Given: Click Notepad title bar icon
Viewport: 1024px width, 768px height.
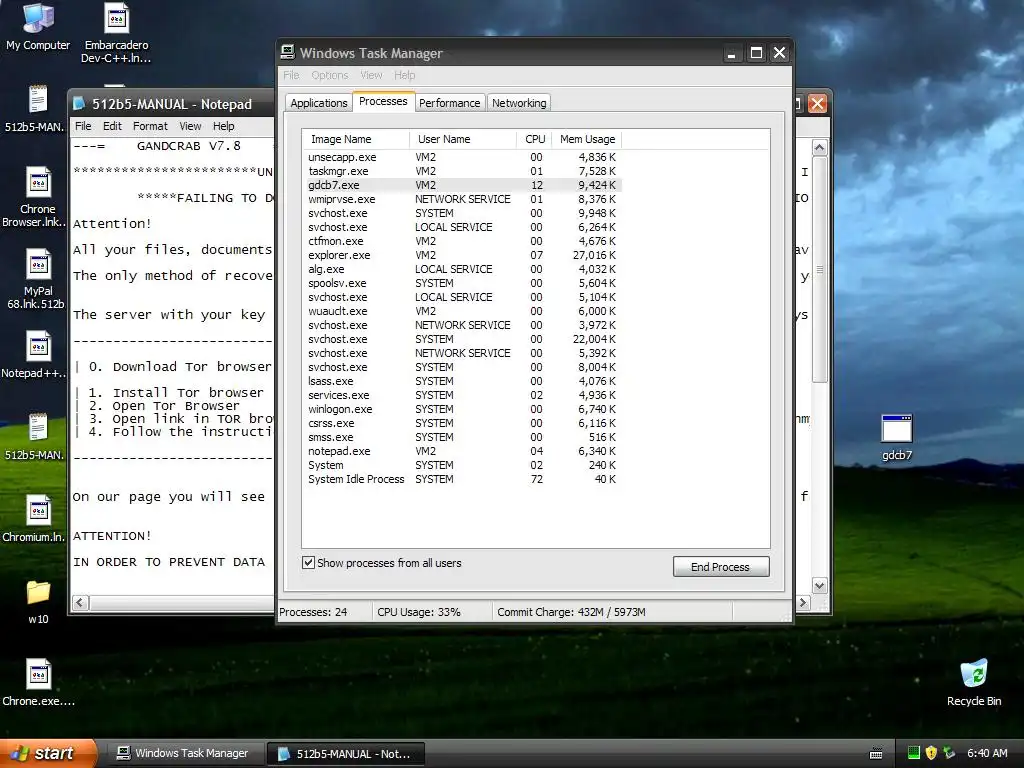Looking at the screenshot, I should click(x=80, y=103).
